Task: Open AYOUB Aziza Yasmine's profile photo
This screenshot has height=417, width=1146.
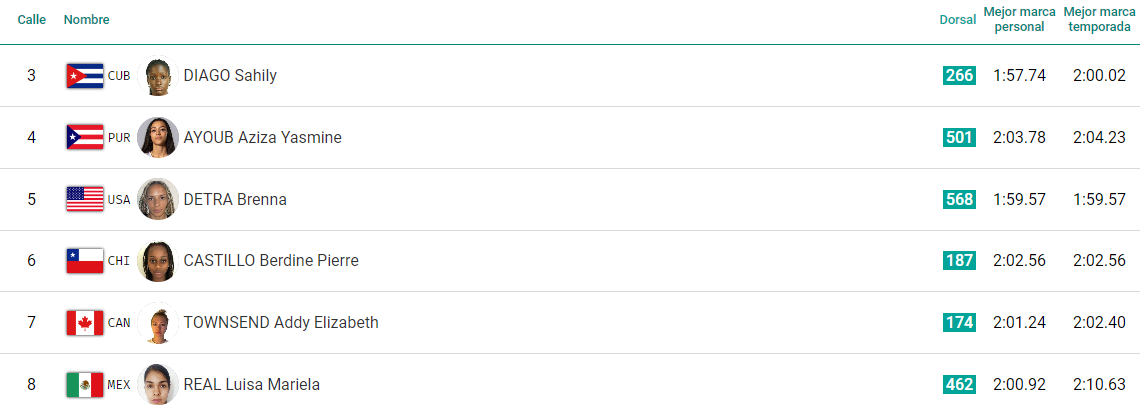Action: click(x=158, y=137)
